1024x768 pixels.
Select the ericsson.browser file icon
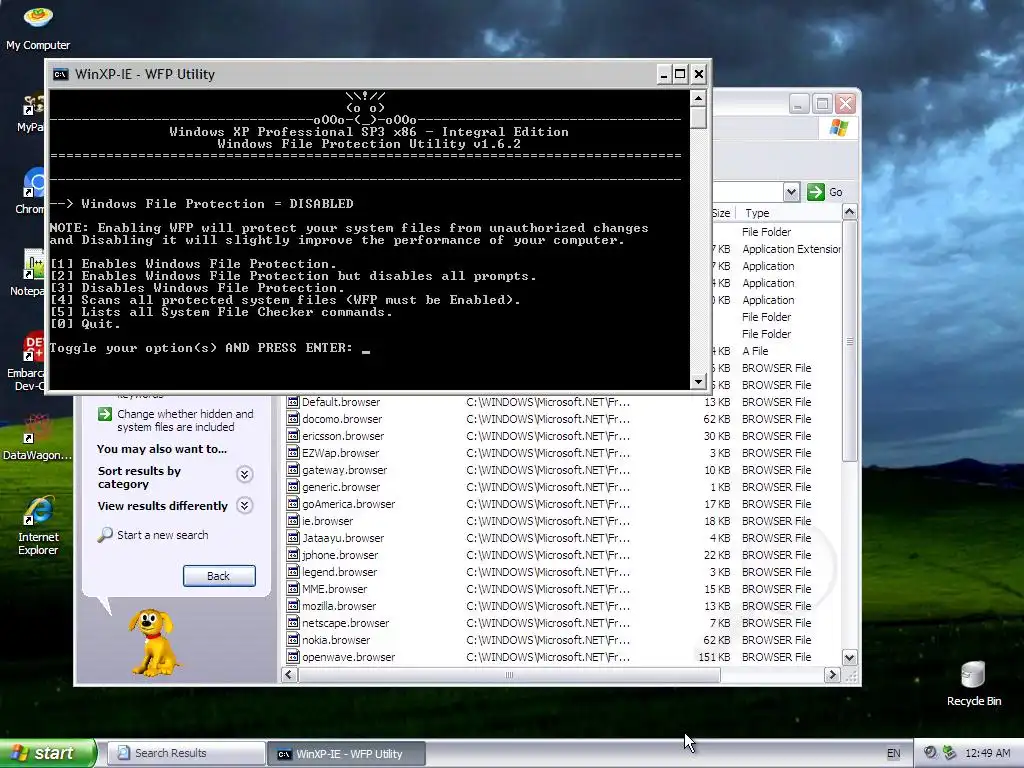[293, 436]
